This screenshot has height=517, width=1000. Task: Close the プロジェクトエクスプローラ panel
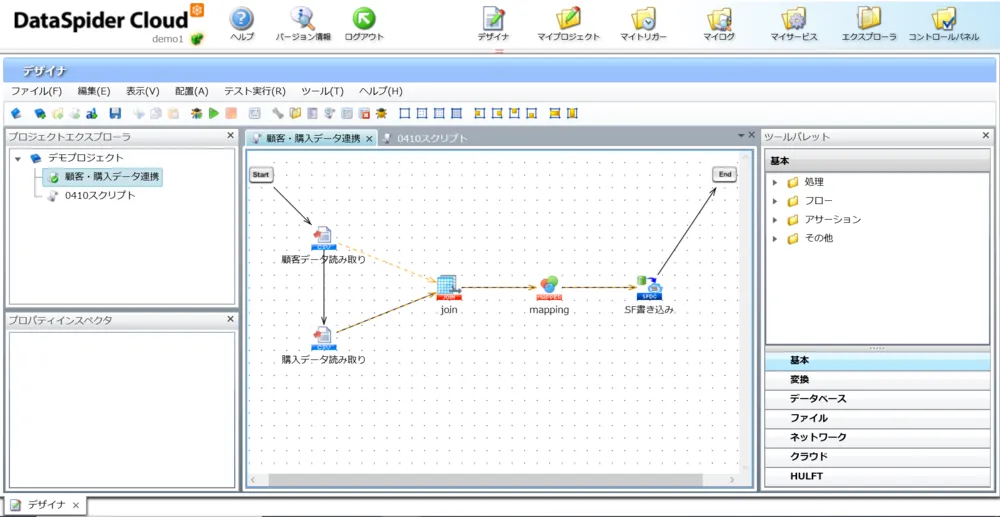(x=231, y=135)
